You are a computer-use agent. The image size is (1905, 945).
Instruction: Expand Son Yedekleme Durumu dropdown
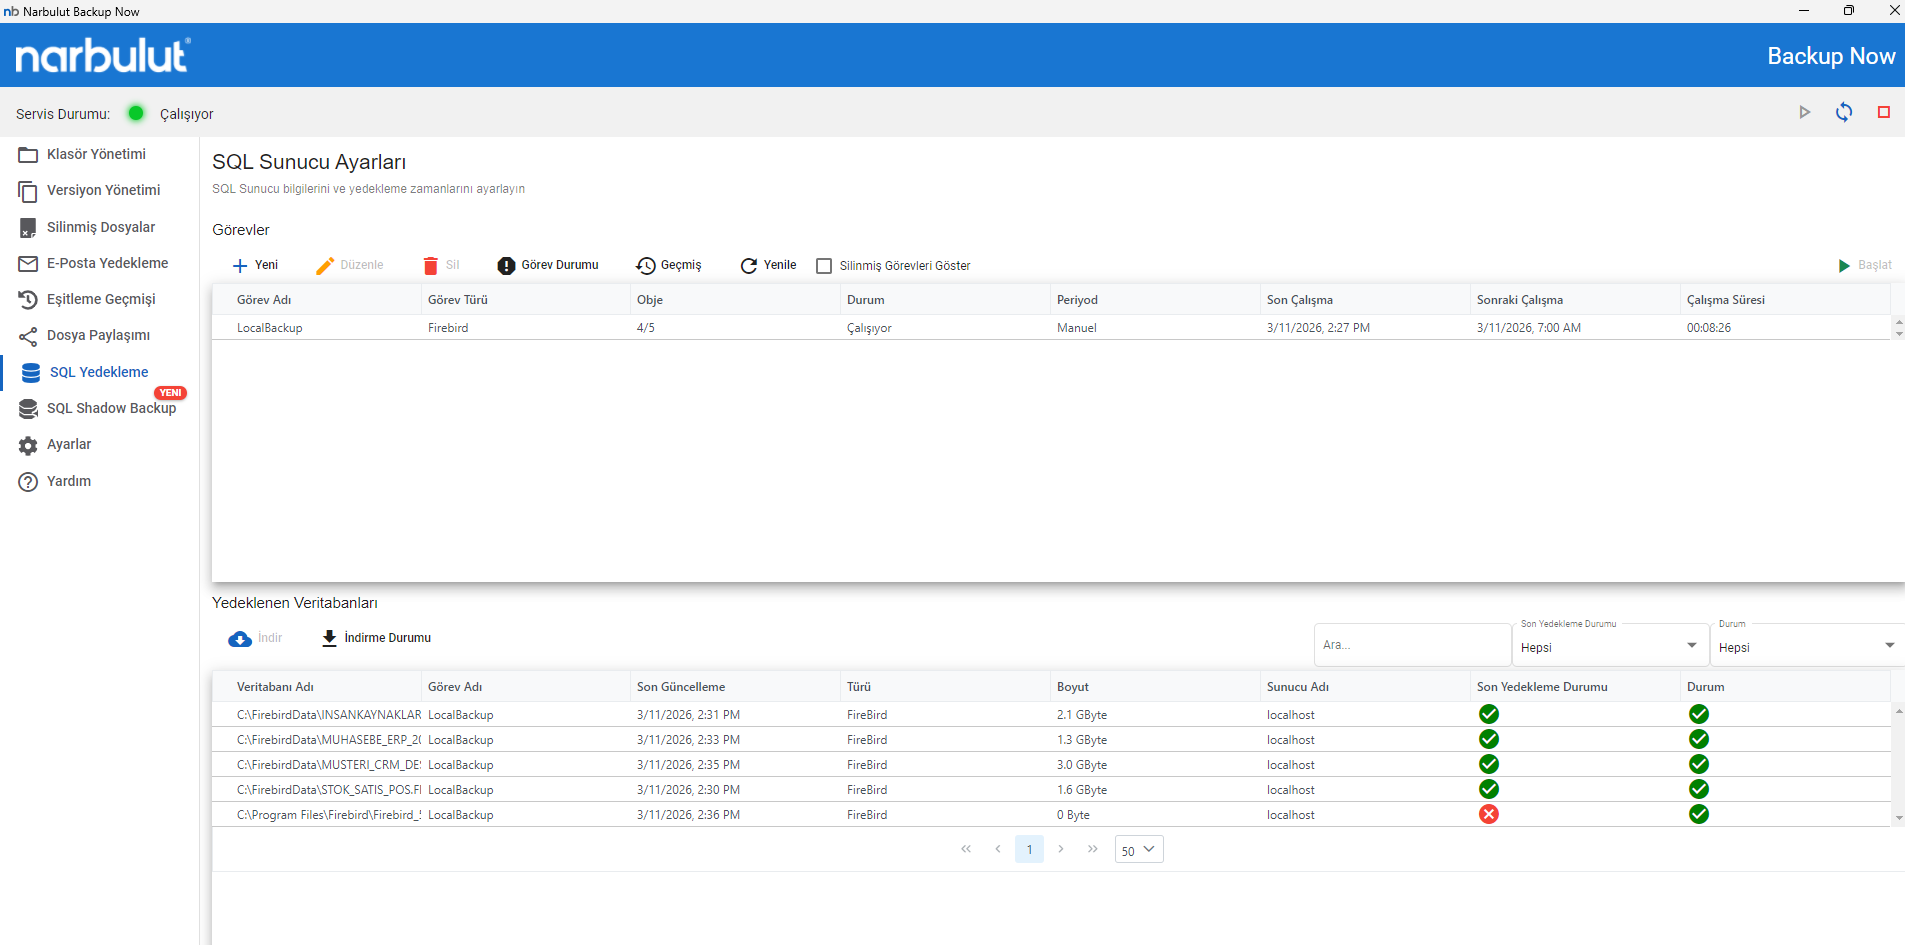(1609, 647)
